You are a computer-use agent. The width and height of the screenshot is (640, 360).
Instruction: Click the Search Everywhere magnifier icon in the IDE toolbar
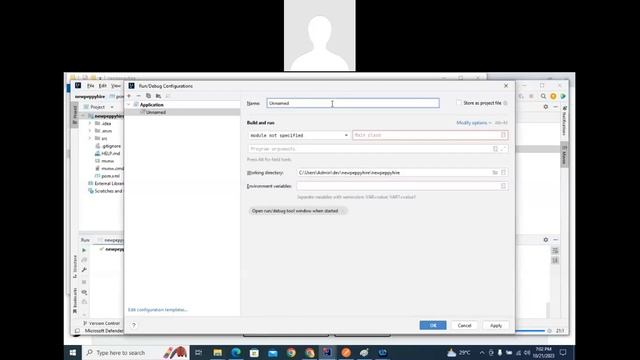[543, 96]
